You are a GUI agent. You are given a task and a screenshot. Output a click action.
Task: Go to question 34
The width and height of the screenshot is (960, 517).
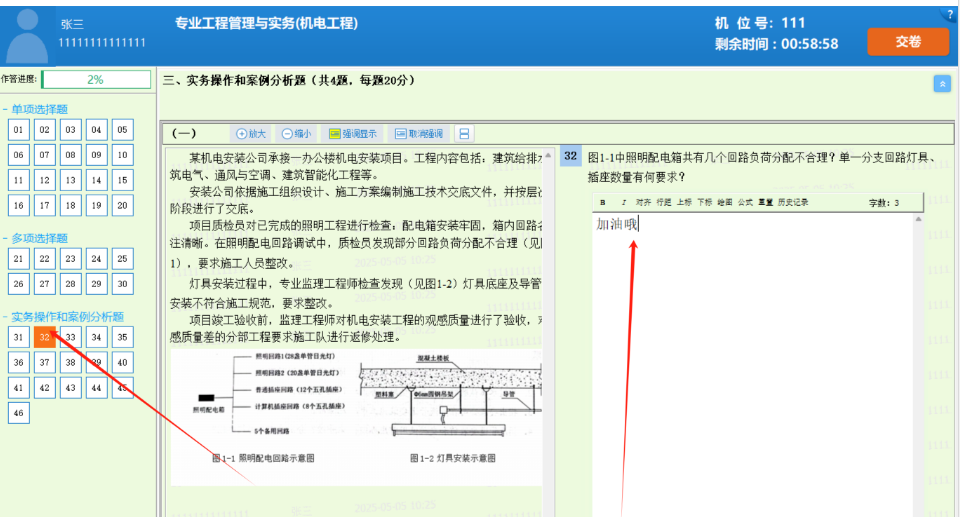pyautogui.click(x=96, y=338)
